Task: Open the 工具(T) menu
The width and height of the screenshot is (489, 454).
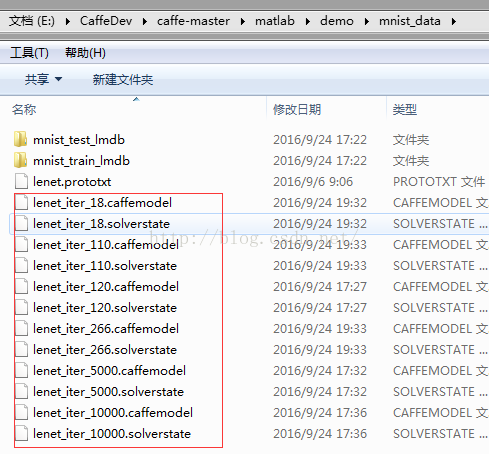Action: [29, 53]
